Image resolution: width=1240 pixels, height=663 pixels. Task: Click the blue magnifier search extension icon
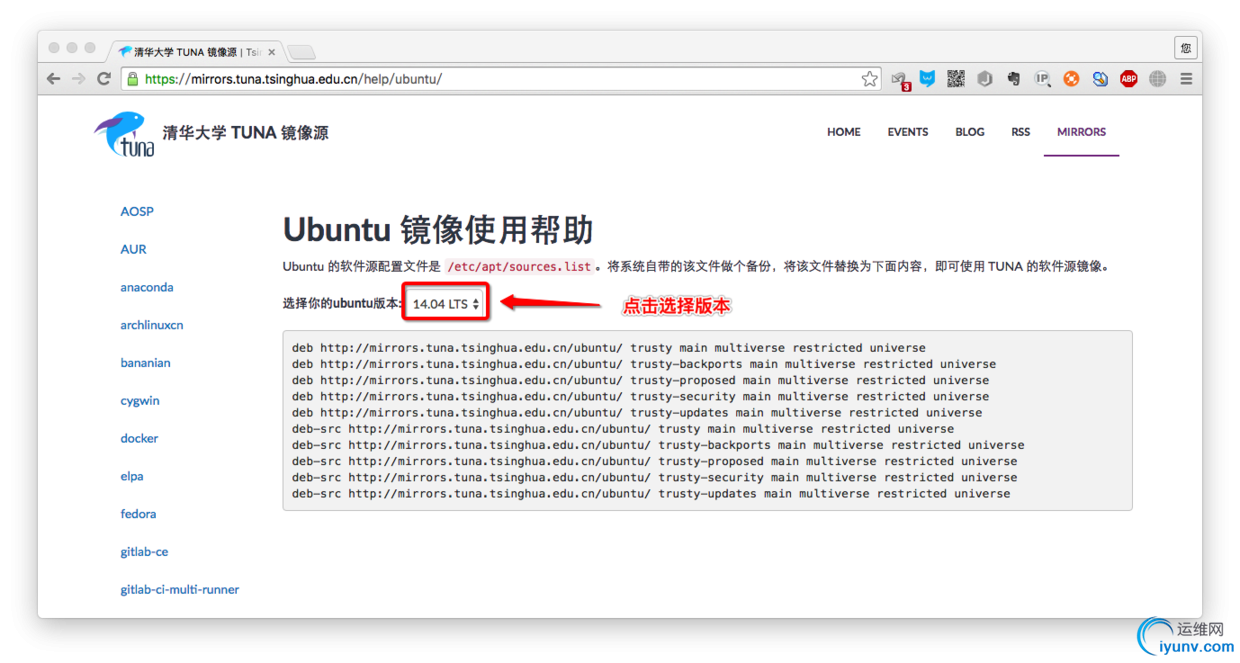click(1100, 78)
